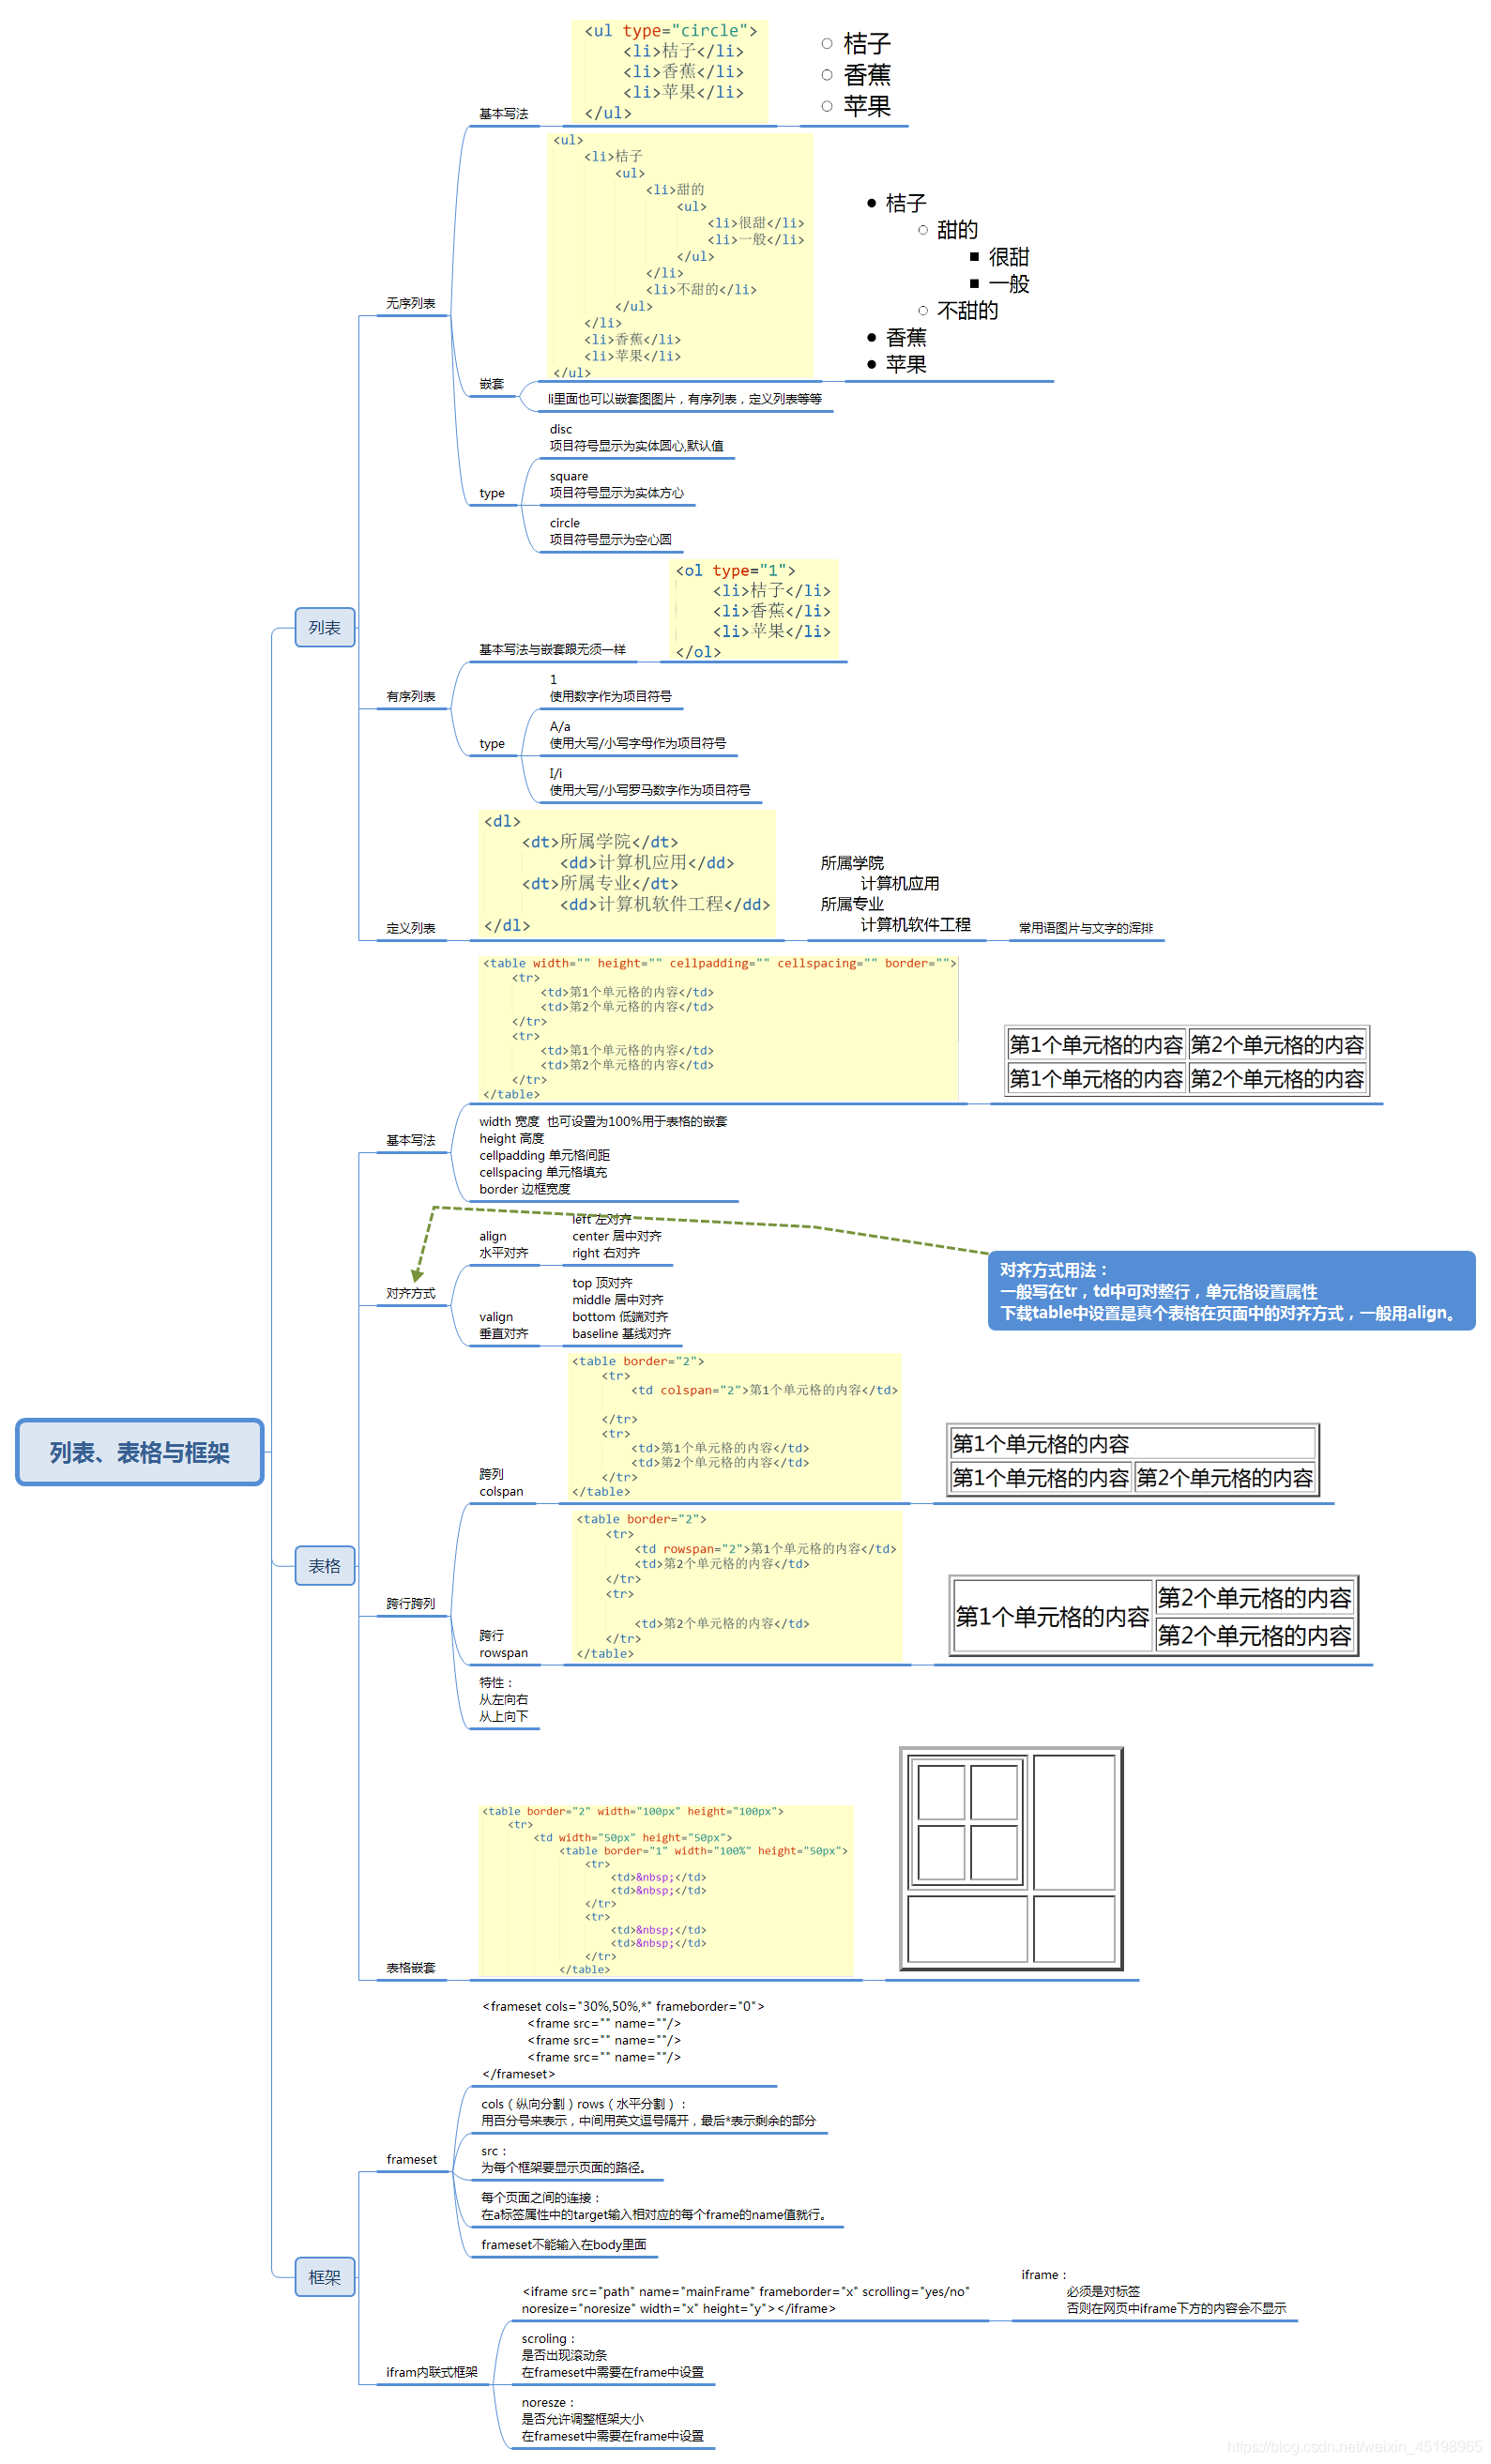Open the nested ul code snippet

[680, 256]
